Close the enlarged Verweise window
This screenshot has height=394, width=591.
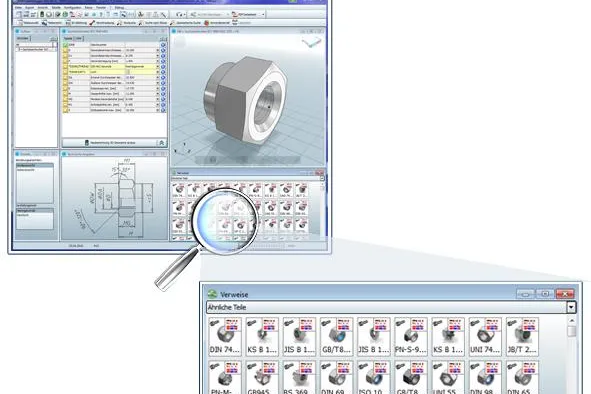click(x=565, y=294)
